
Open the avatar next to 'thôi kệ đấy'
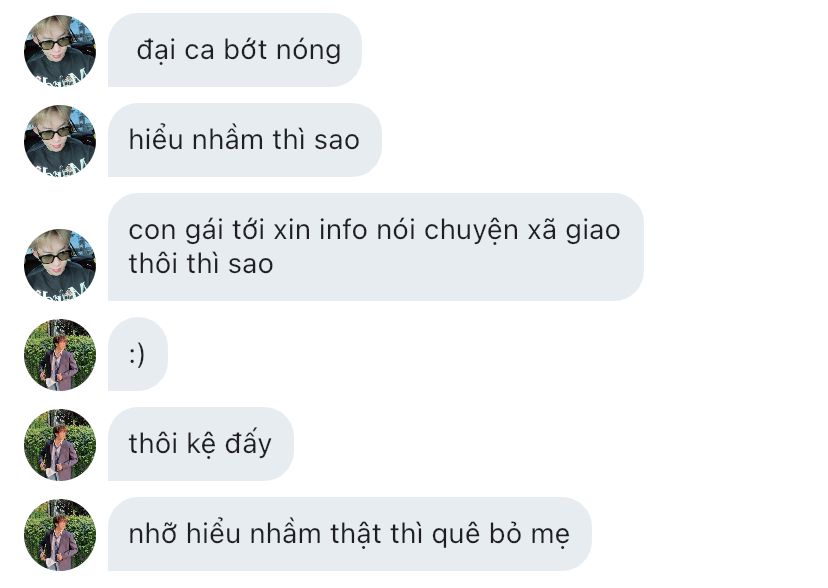60,444
